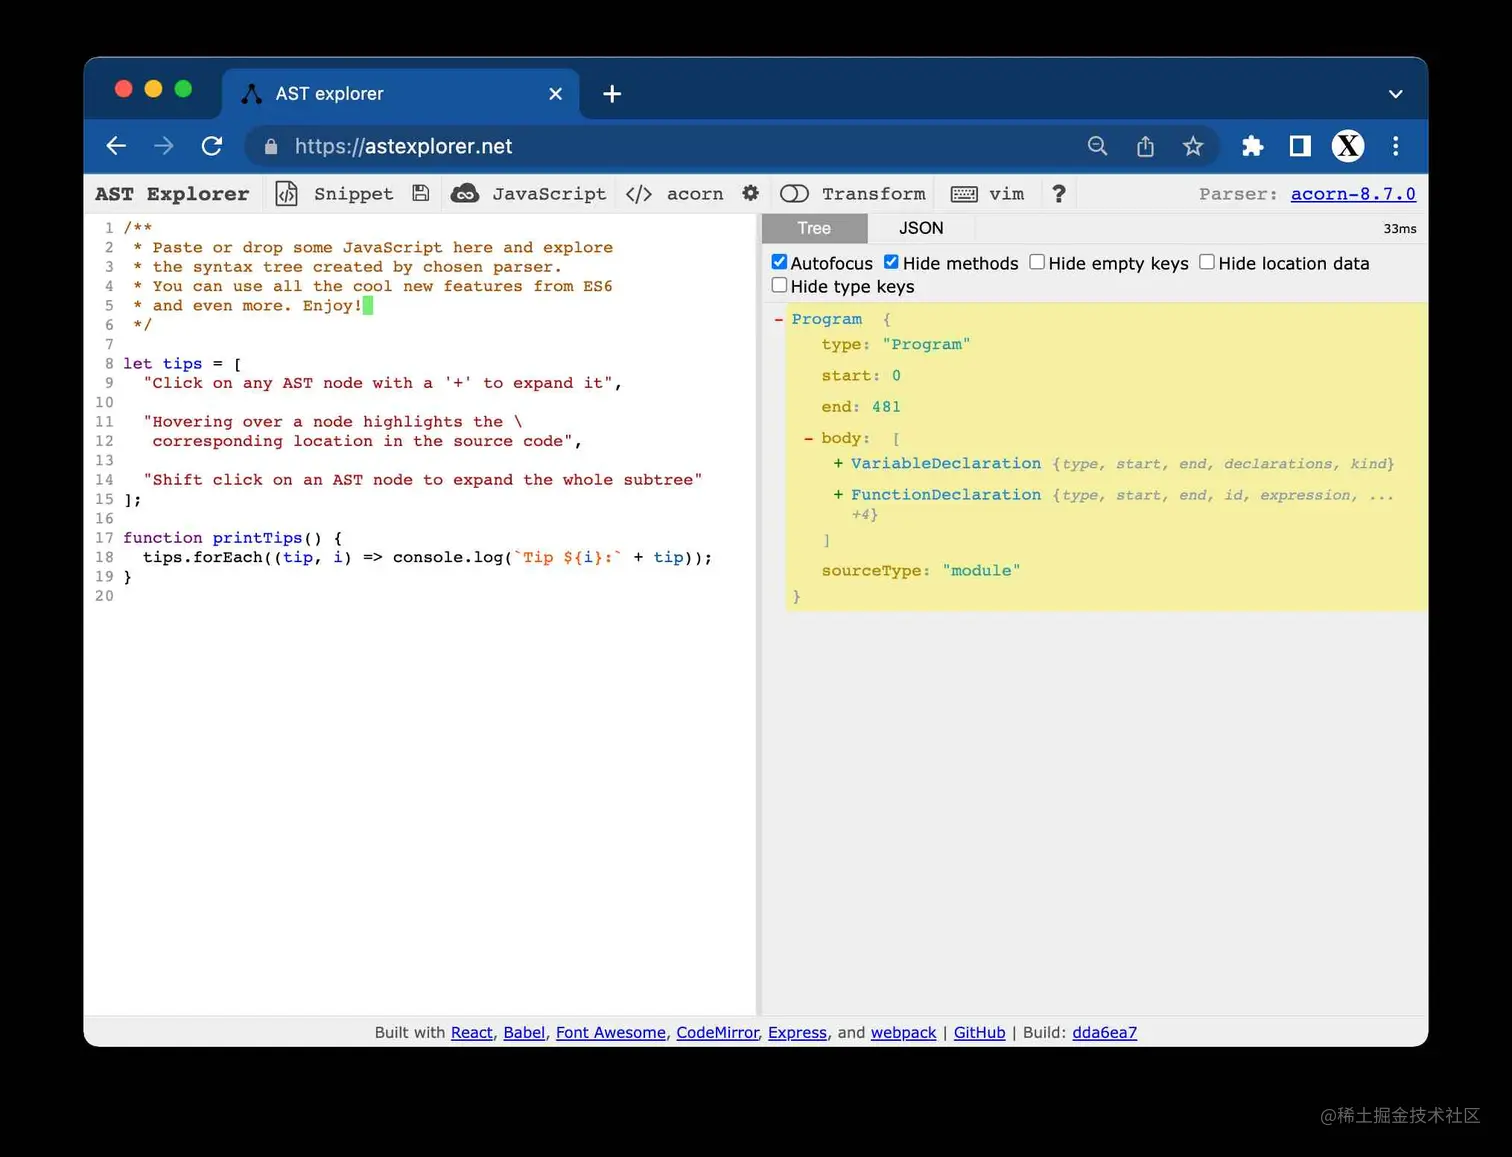1512x1157 pixels.
Task: Open the CodeMirror footer link
Action: click(x=717, y=1033)
